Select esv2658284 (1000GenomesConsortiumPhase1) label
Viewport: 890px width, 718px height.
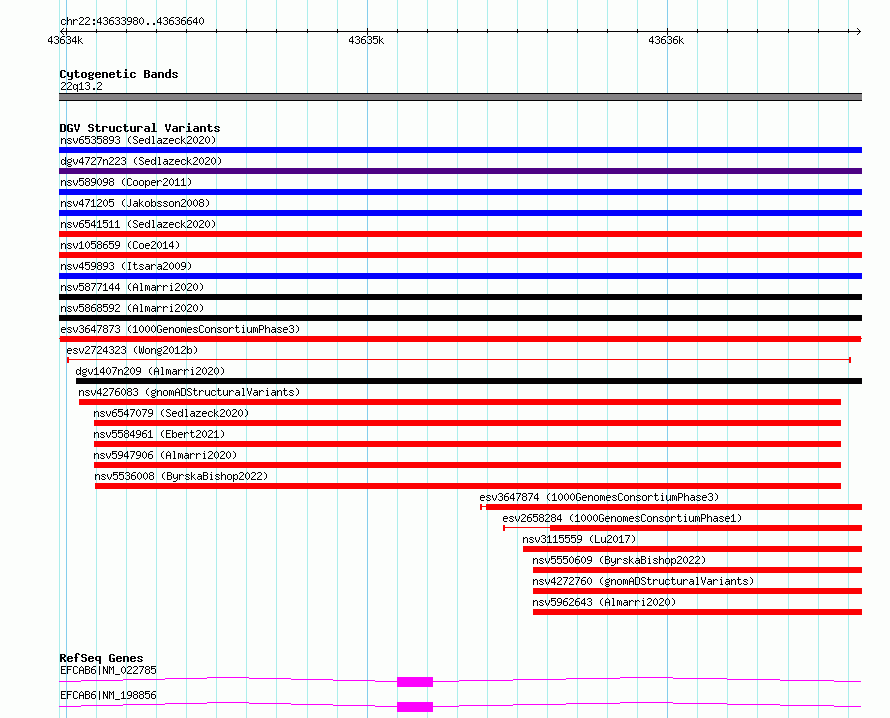pos(622,518)
